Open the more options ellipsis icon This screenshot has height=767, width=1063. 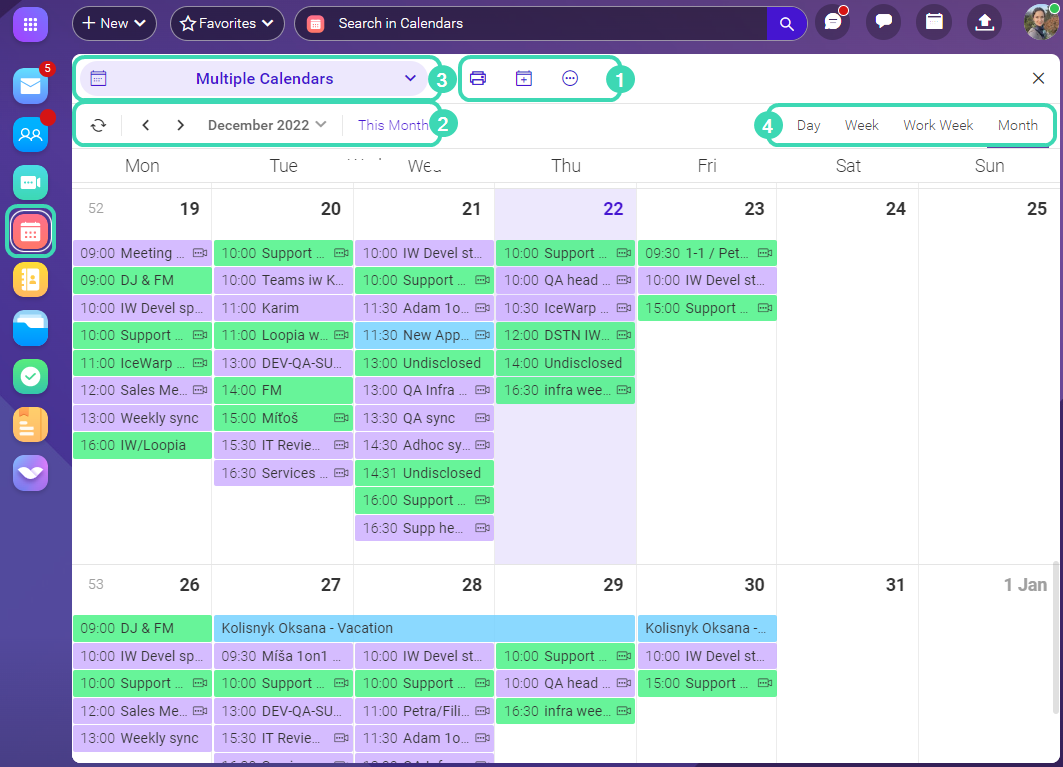pos(570,79)
